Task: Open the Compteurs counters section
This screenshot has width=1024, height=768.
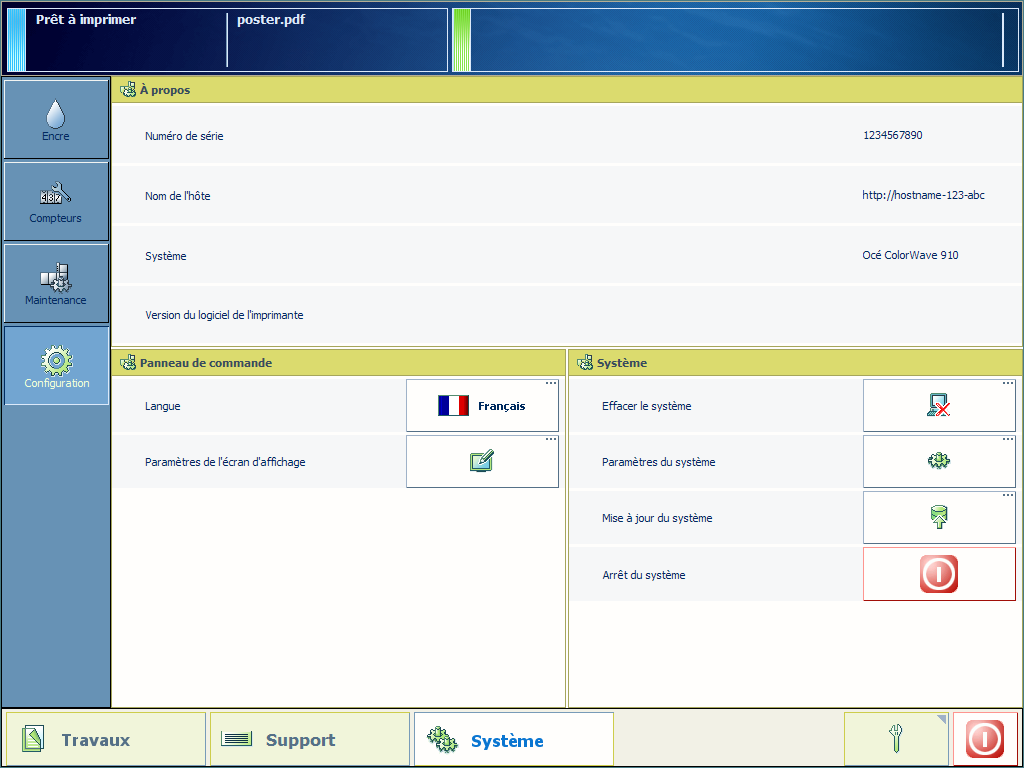Action: [56, 202]
